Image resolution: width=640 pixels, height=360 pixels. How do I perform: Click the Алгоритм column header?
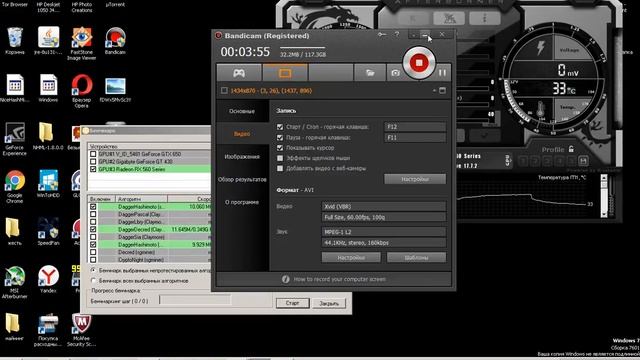(x=142, y=199)
